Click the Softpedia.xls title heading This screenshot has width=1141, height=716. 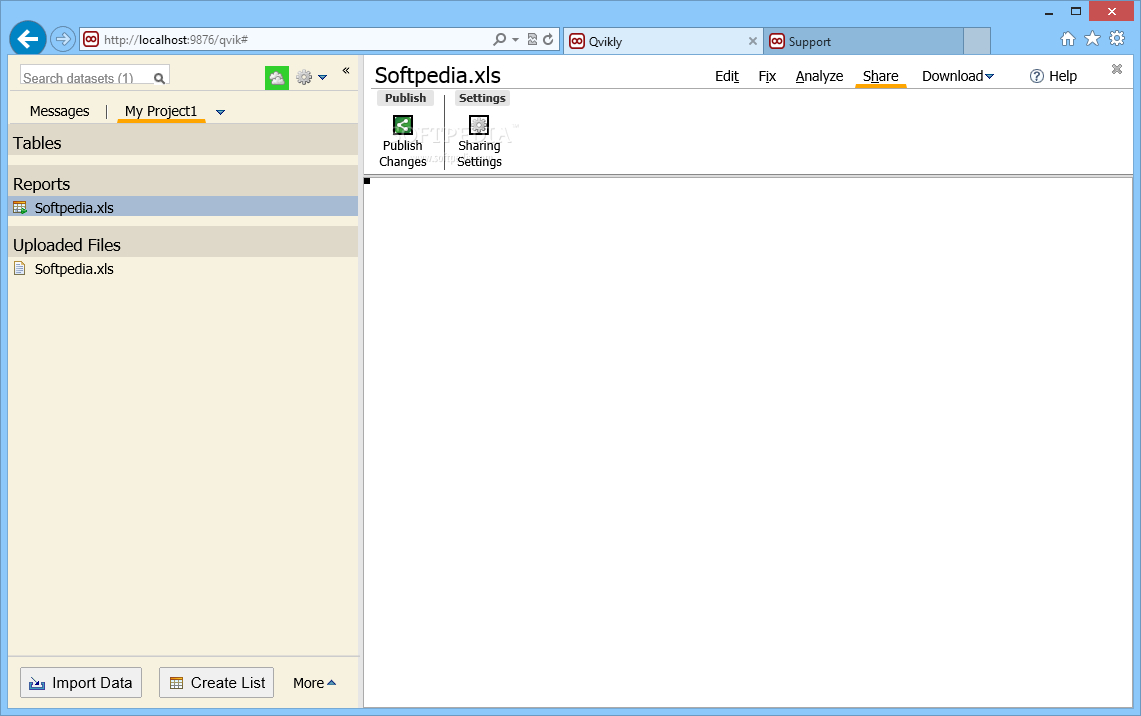coord(437,76)
